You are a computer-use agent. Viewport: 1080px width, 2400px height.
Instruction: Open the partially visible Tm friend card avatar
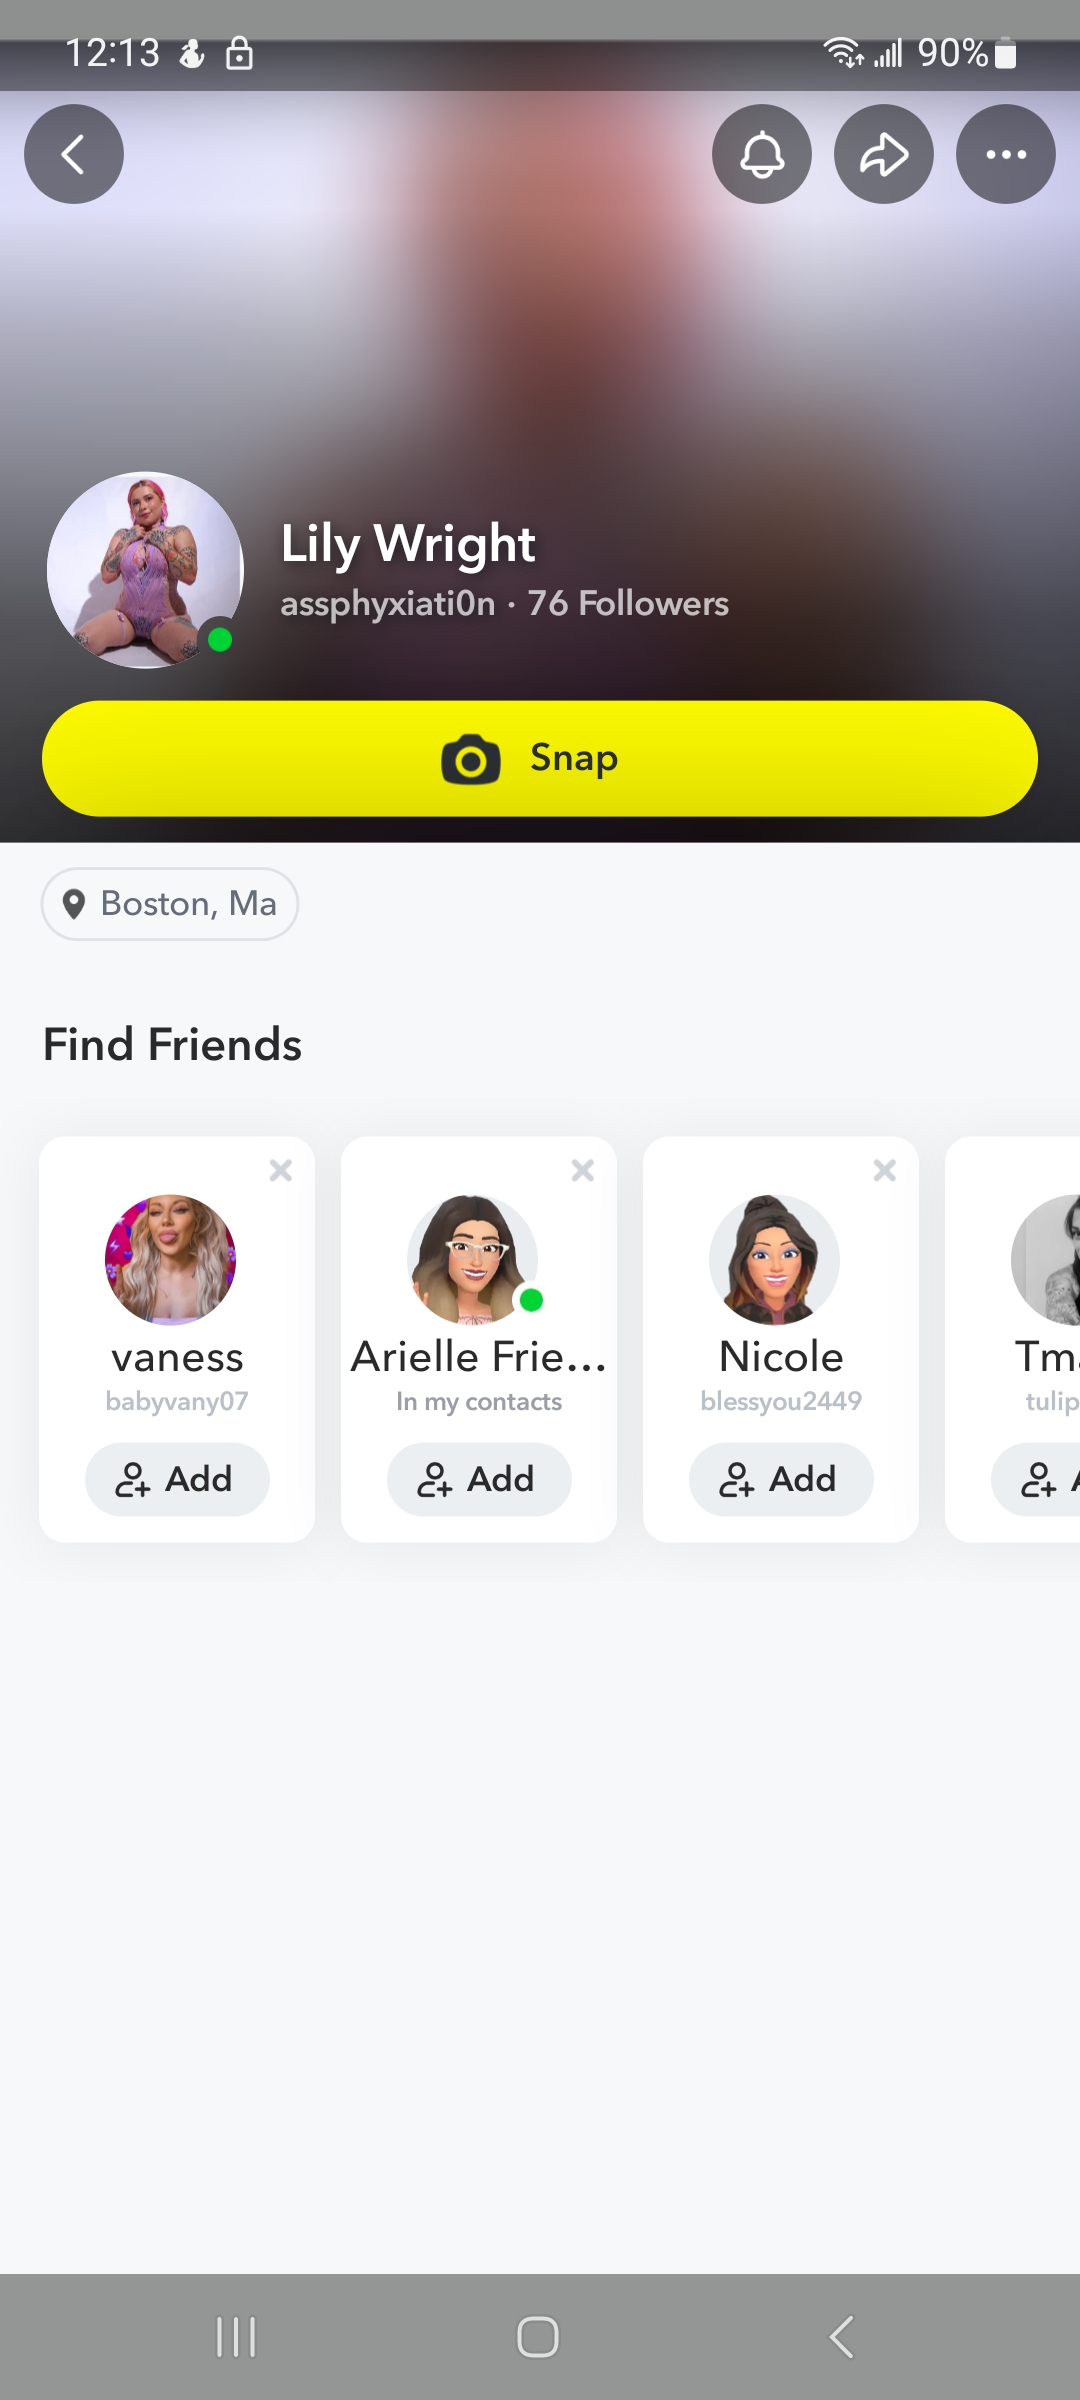(x=1048, y=1260)
